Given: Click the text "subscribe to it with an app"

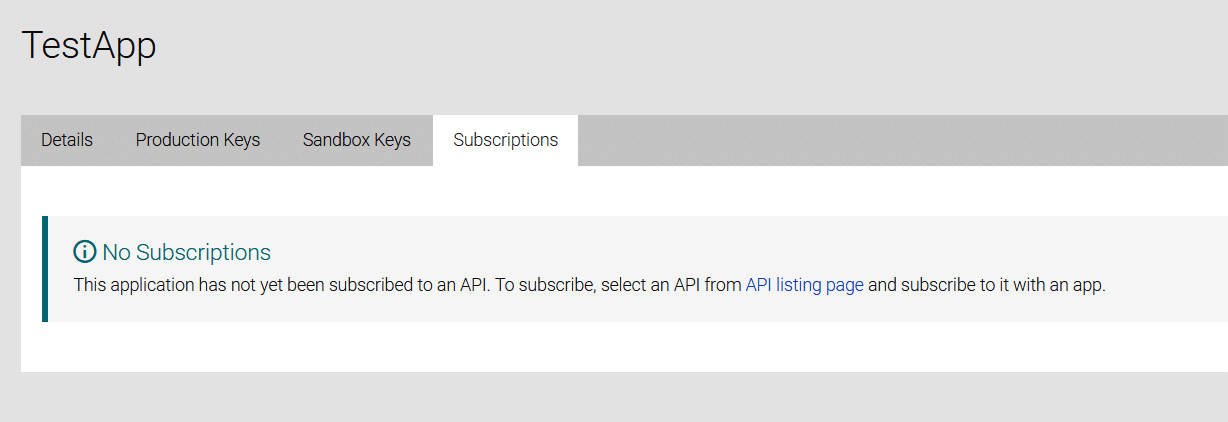Looking at the screenshot, I should click(1003, 285).
